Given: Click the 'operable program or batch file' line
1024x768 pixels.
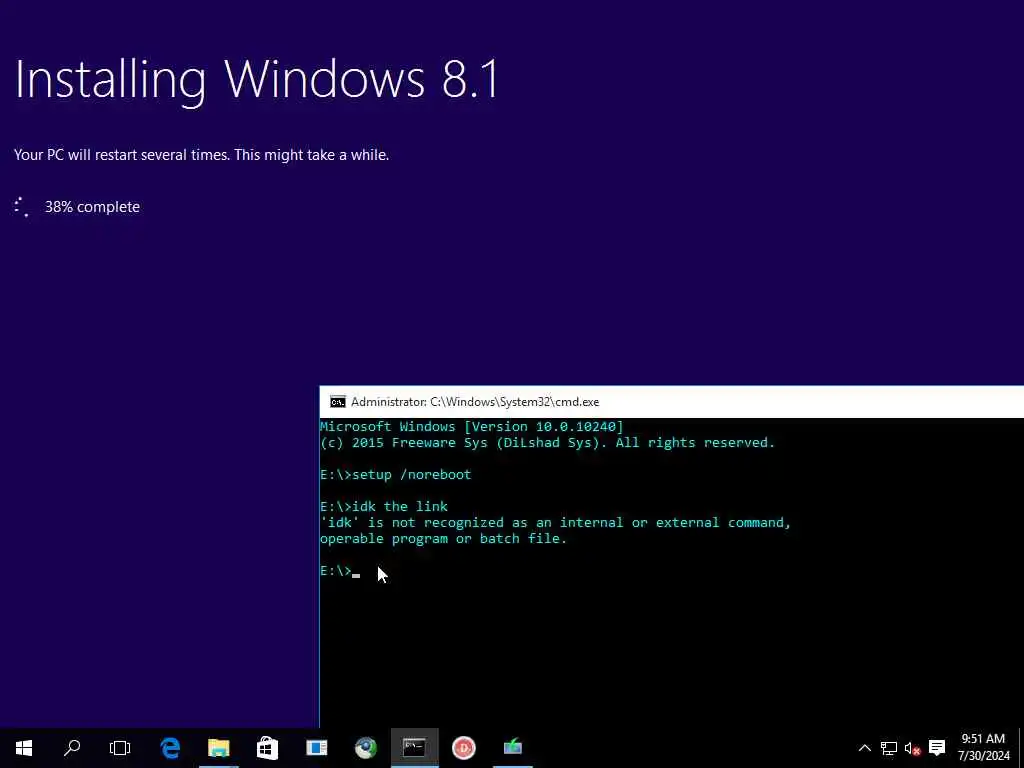Looking at the screenshot, I should click(x=443, y=539).
